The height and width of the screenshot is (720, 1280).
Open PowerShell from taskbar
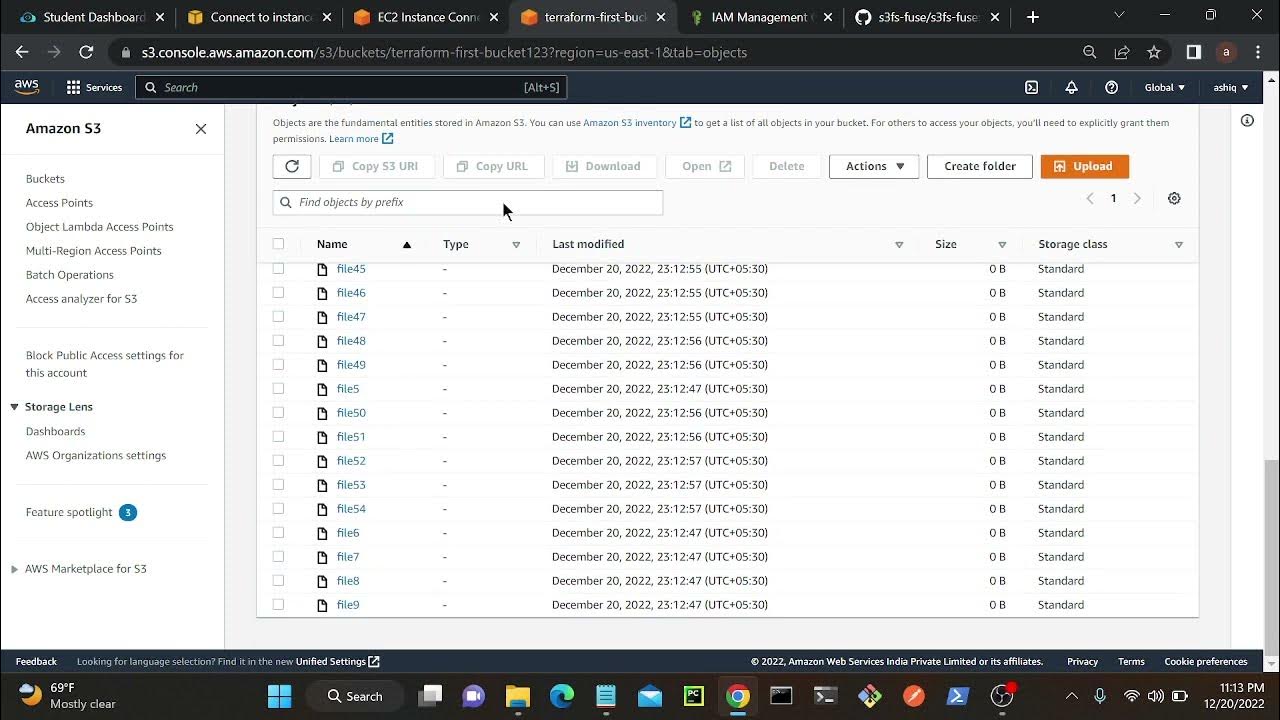pyautogui.click(x=957, y=696)
